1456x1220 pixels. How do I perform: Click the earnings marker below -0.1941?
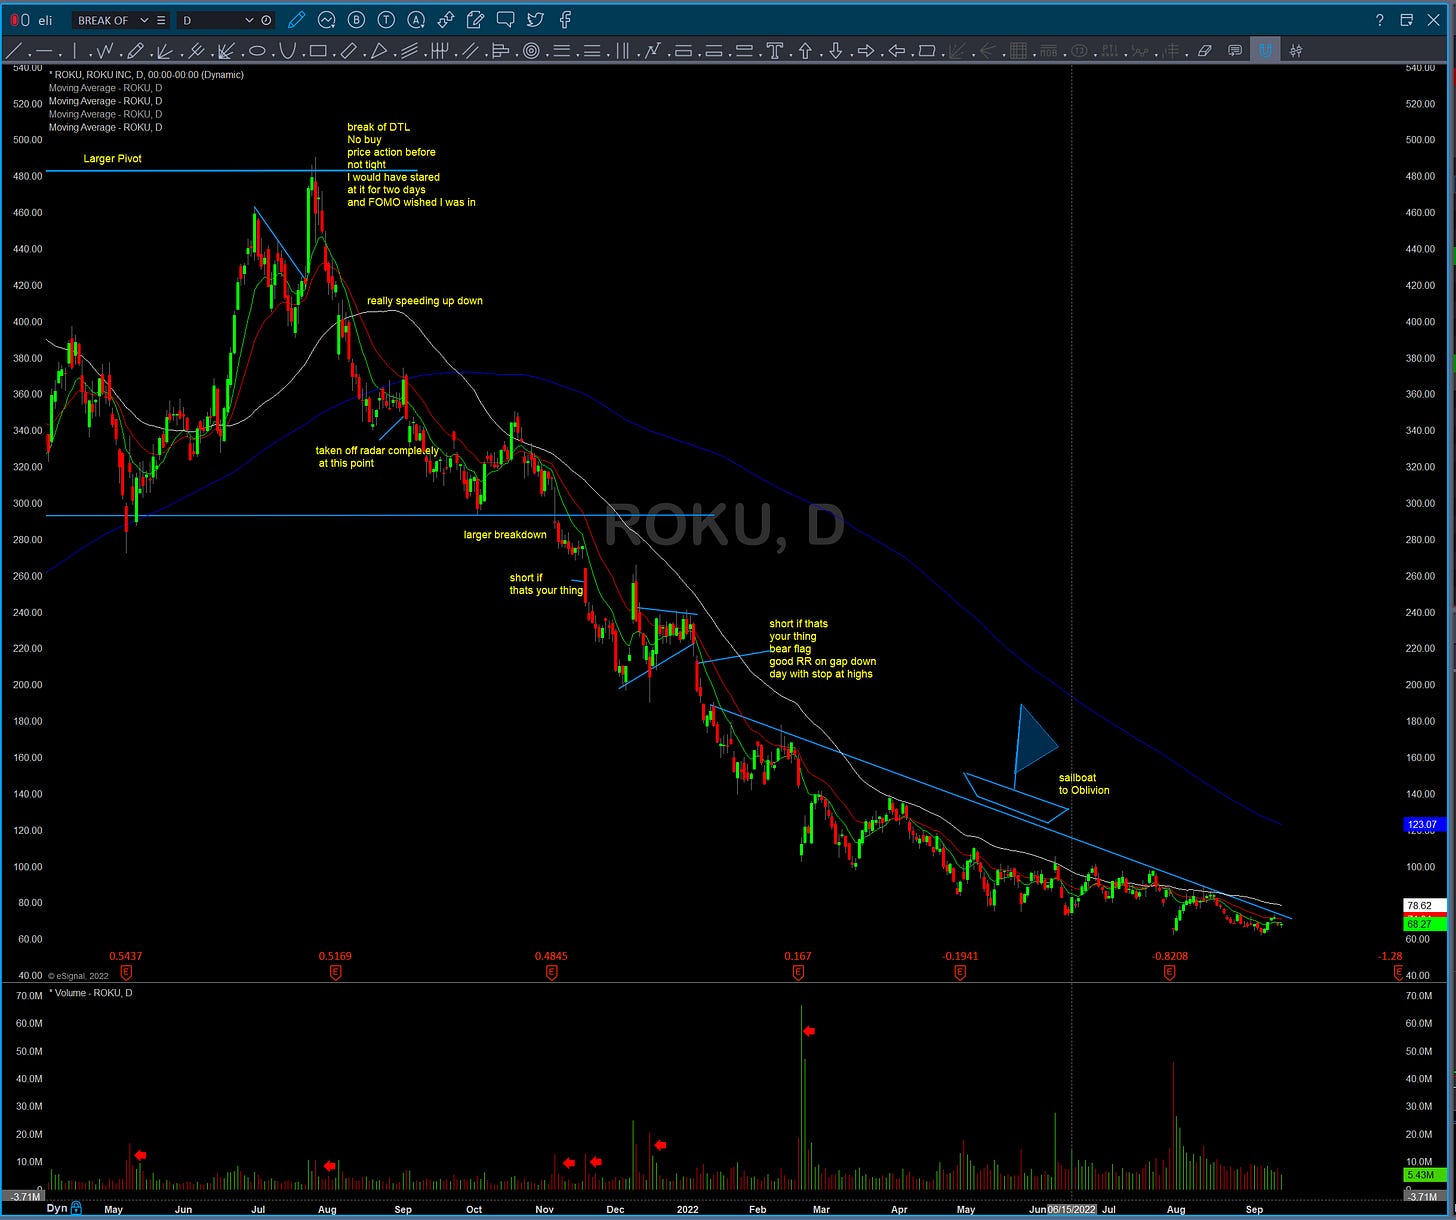[x=960, y=972]
